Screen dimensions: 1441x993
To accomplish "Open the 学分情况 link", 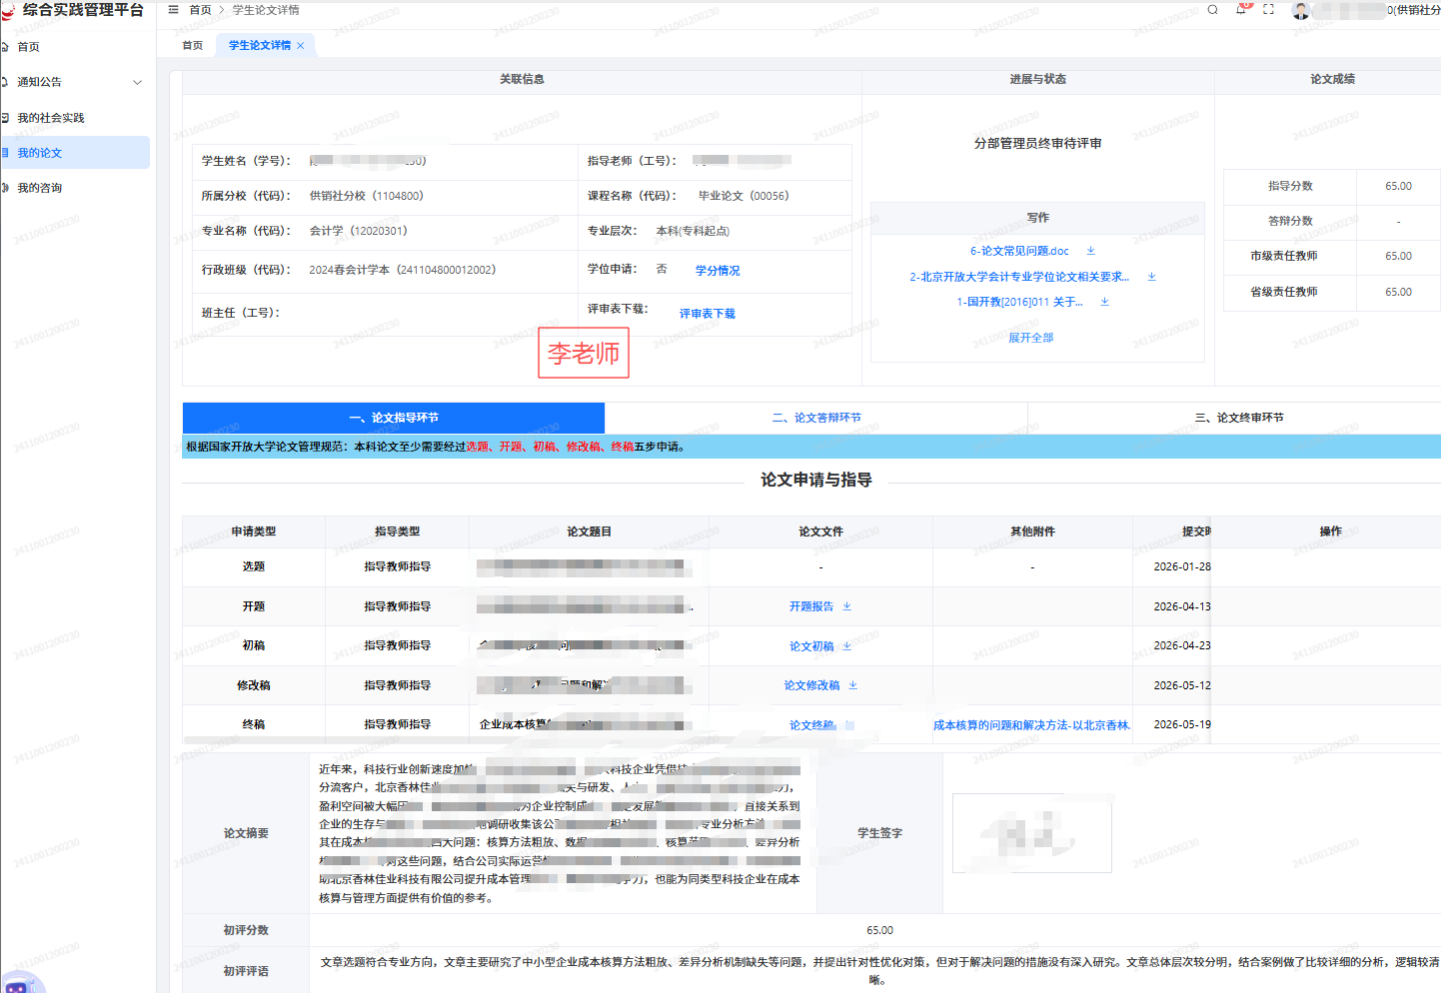I will (717, 271).
